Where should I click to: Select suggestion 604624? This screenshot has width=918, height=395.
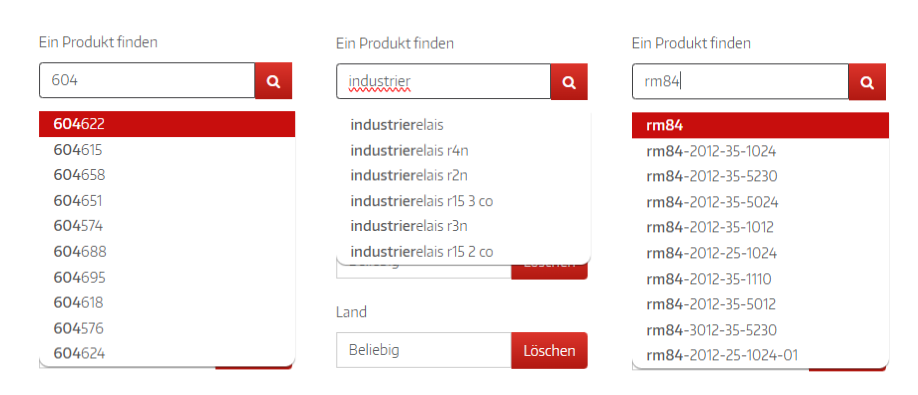pos(167,353)
